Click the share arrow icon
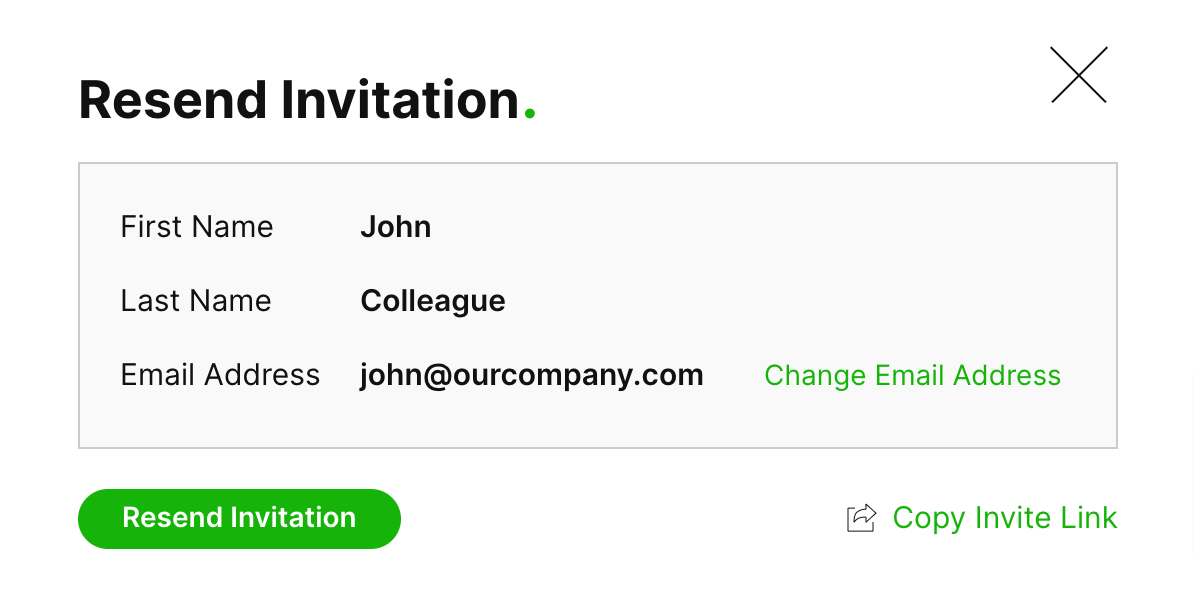This screenshot has width=1194, height=606. (861, 518)
